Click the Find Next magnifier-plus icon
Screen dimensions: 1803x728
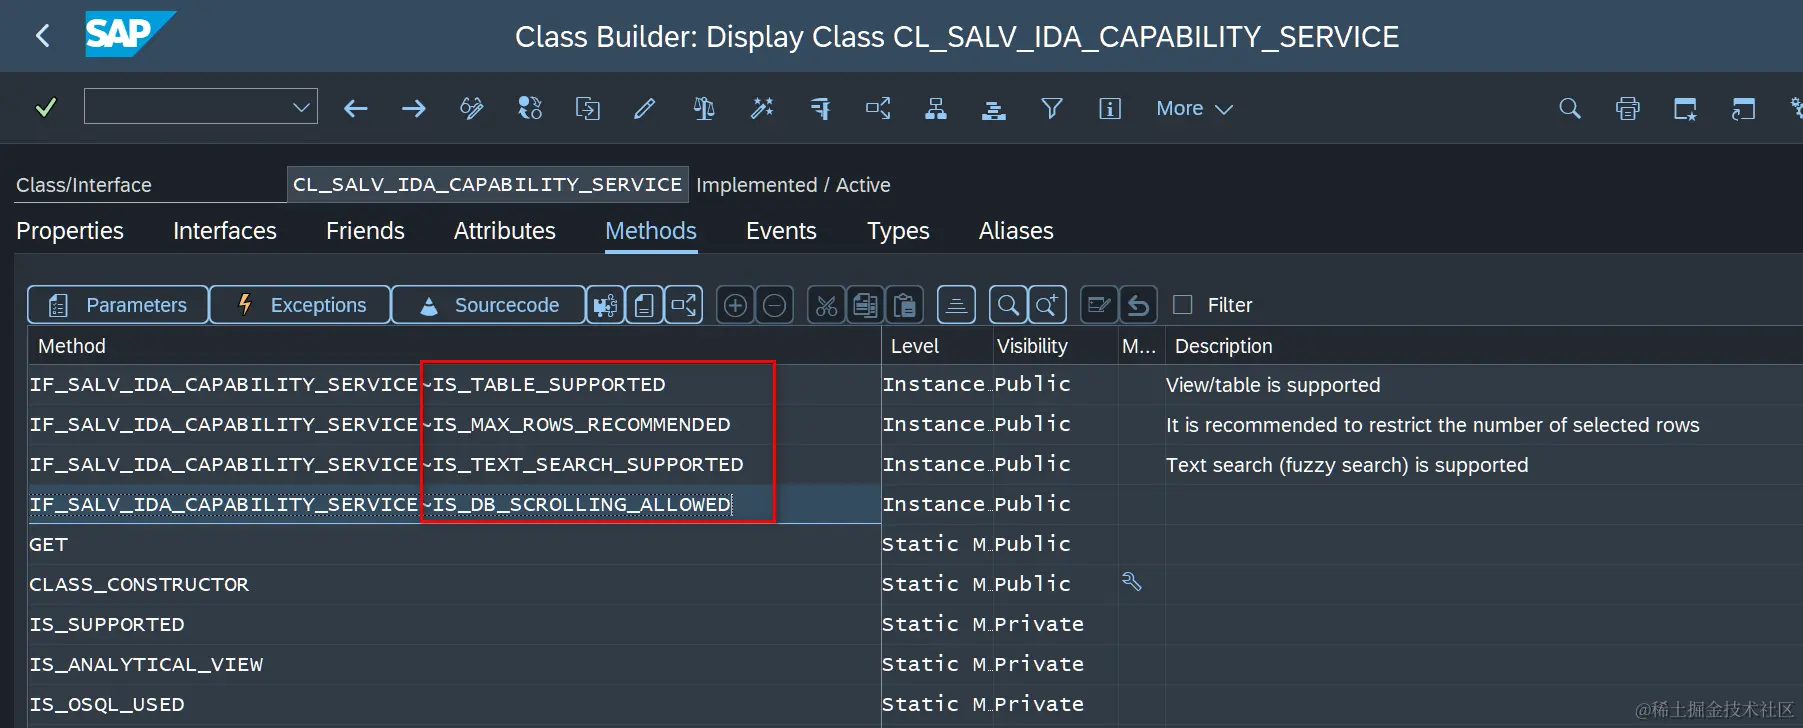1048,305
